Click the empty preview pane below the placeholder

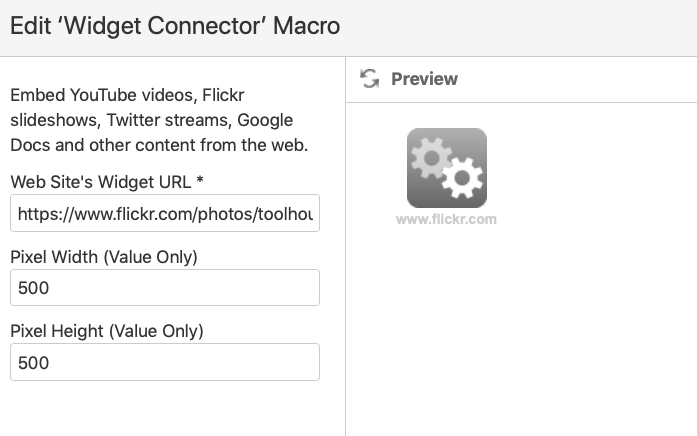[x=521, y=331]
